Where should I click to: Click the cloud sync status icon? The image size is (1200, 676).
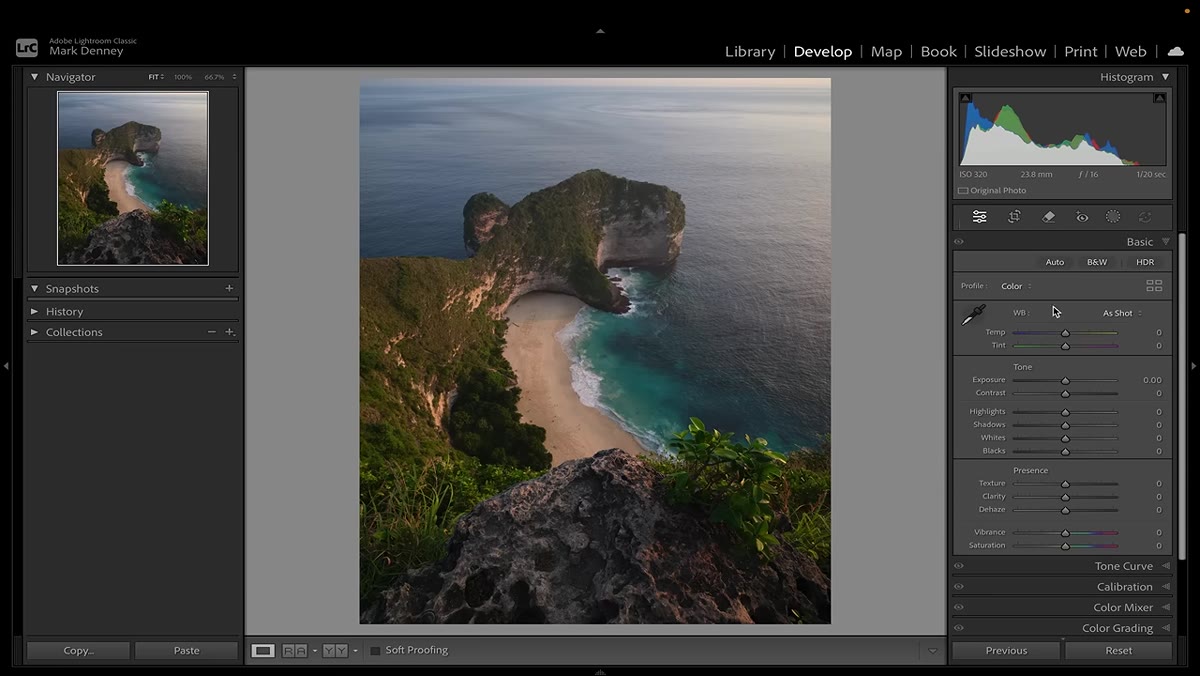(1176, 51)
